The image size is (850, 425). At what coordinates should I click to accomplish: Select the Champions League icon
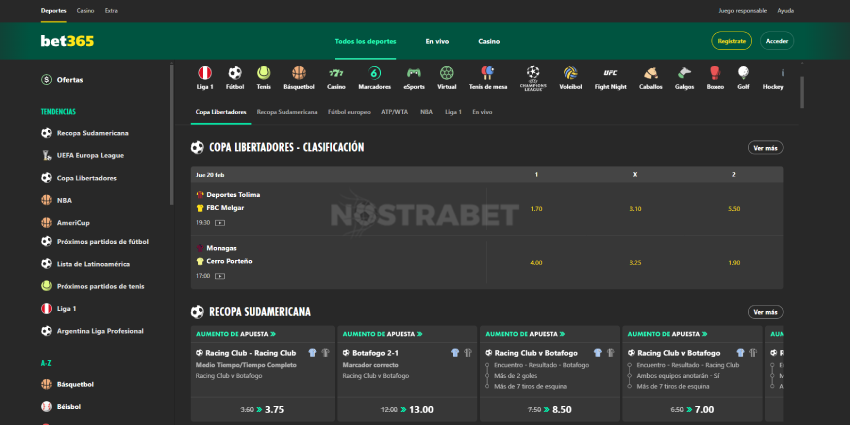[533, 78]
